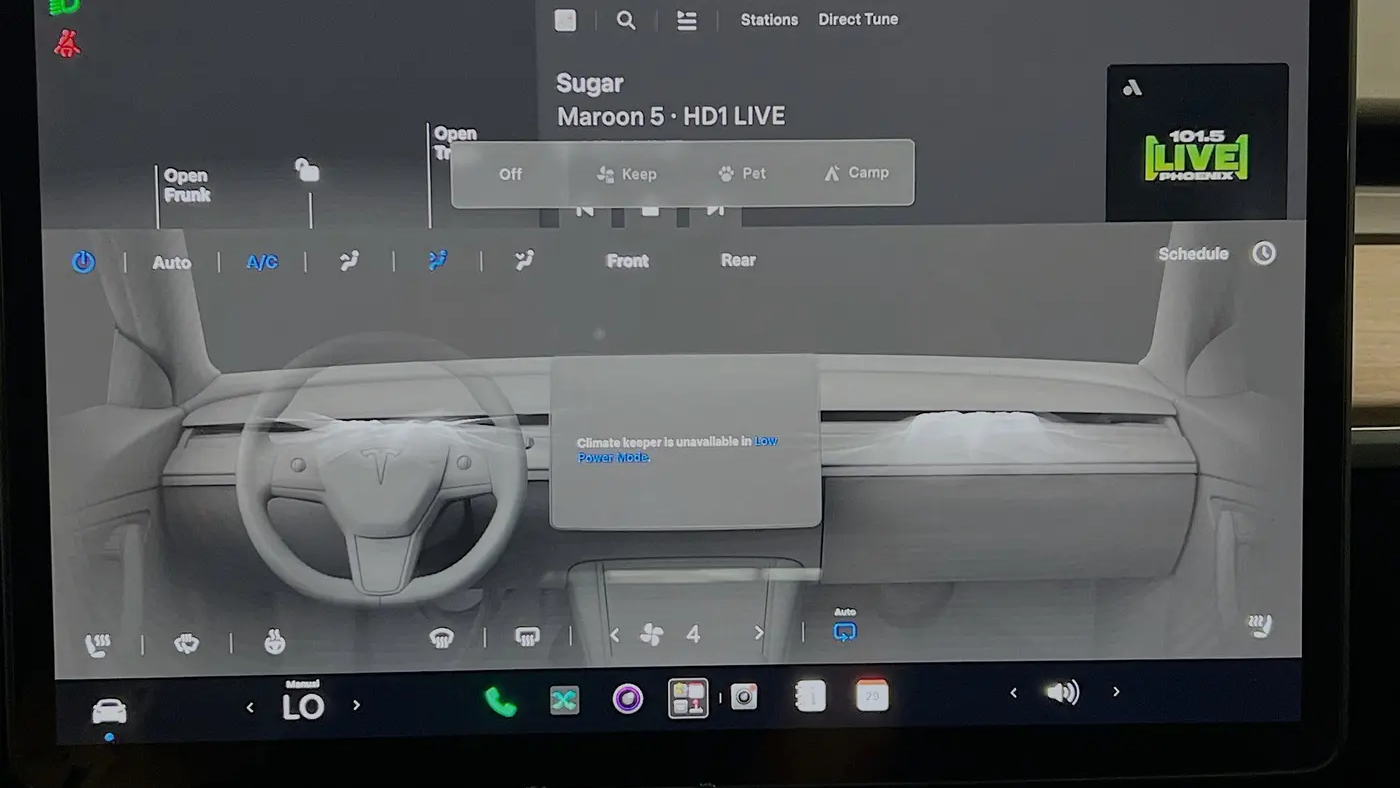This screenshot has height=788, width=1400.
Task: Tap the 101.5 LIVE Phoenix station artwork
Action: (x=1197, y=142)
